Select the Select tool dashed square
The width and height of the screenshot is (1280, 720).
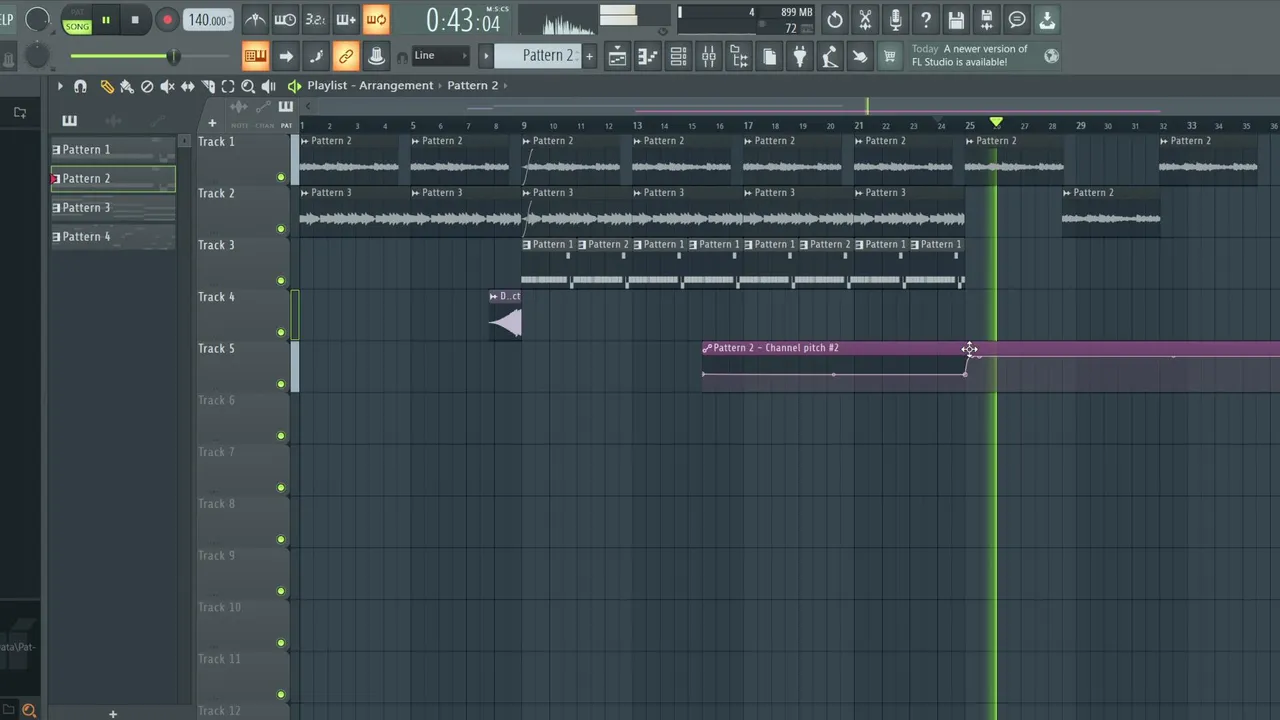coord(228,86)
